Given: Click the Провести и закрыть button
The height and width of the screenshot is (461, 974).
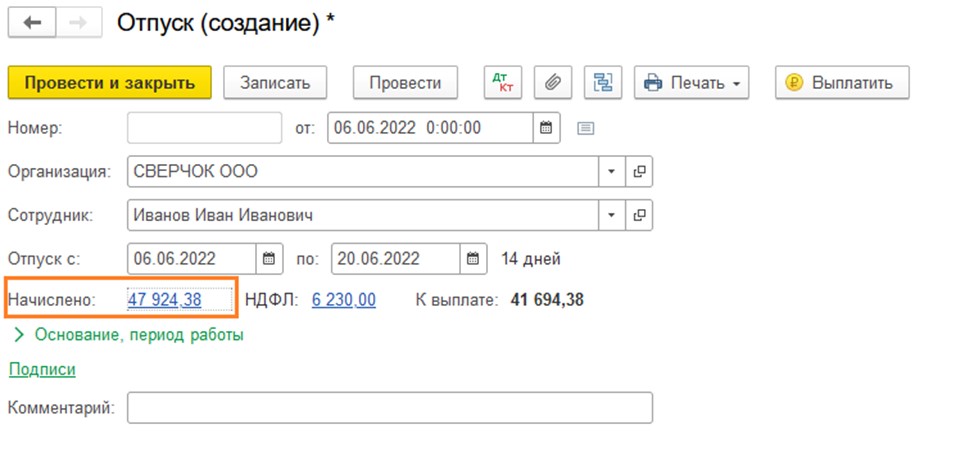Looking at the screenshot, I should pyautogui.click(x=110, y=83).
